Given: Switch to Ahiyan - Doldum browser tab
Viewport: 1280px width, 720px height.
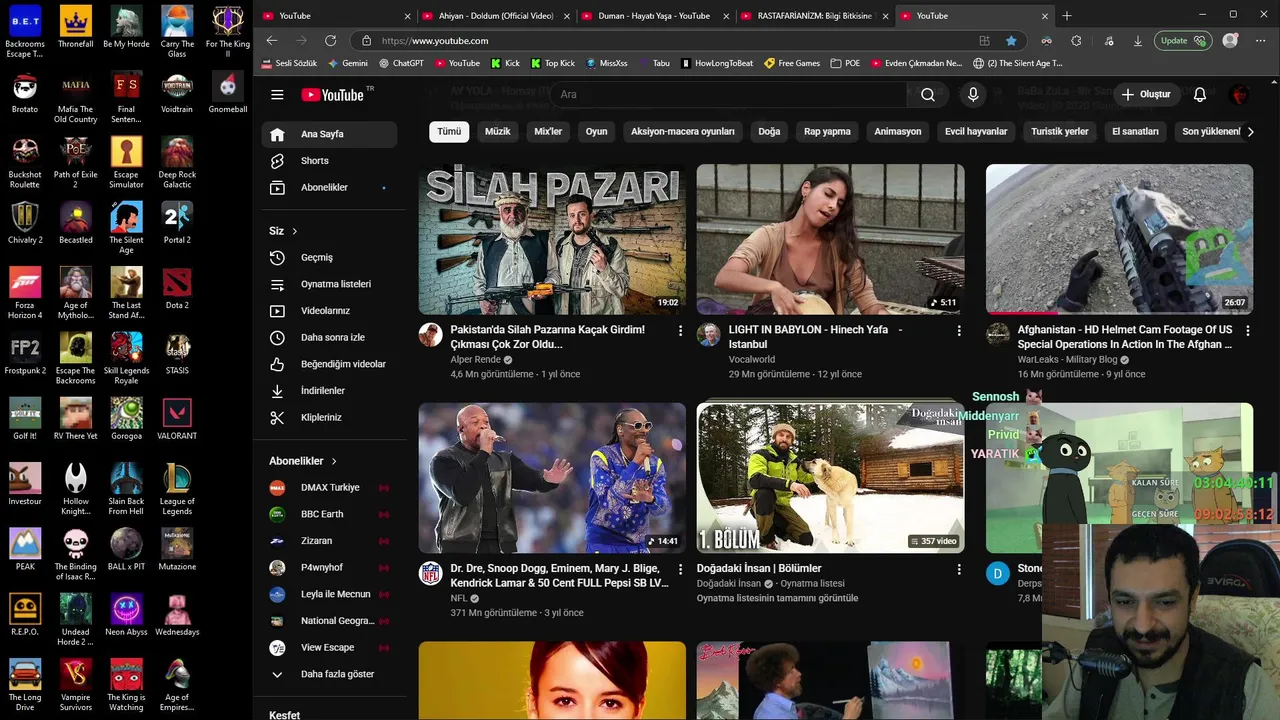Looking at the screenshot, I should coord(495,16).
